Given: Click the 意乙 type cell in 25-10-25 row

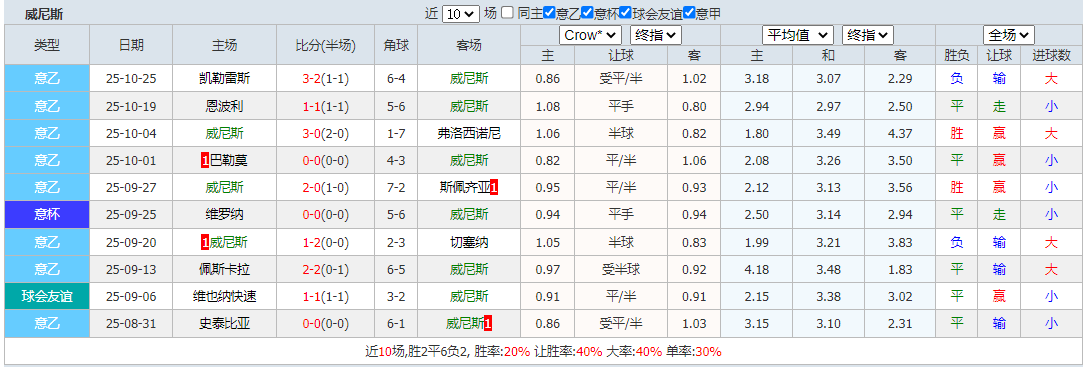Looking at the screenshot, I should (x=47, y=79).
